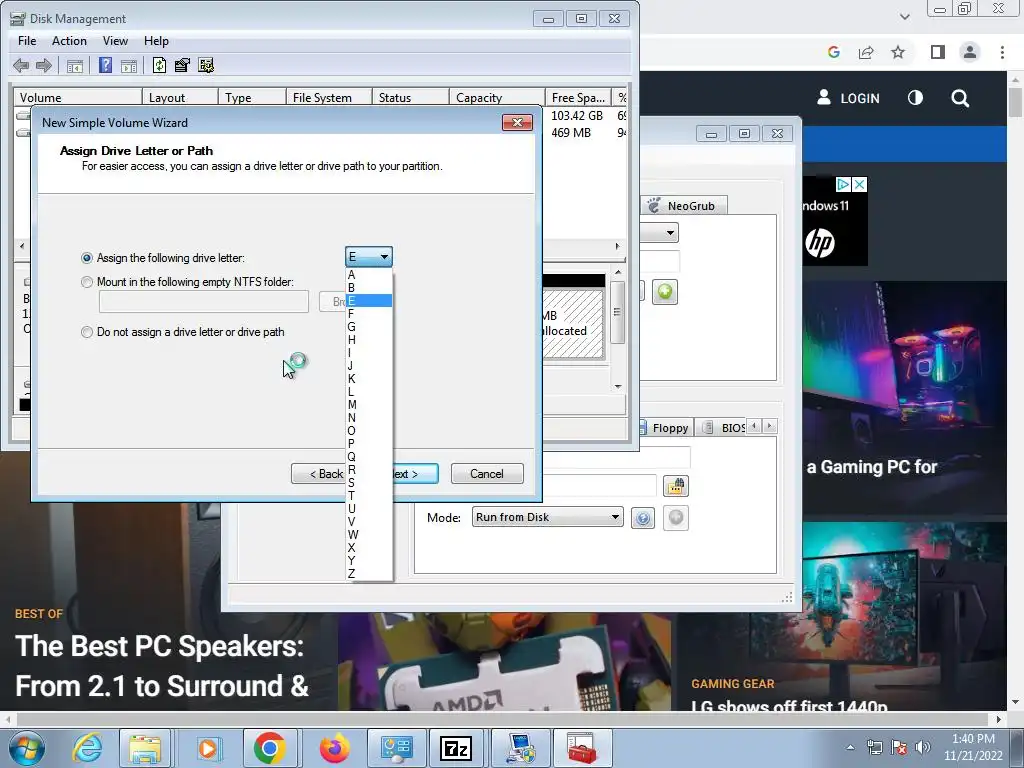Viewport: 1024px width, 768px height.
Task: Open the Action menu
Action: pyautogui.click(x=69, y=40)
